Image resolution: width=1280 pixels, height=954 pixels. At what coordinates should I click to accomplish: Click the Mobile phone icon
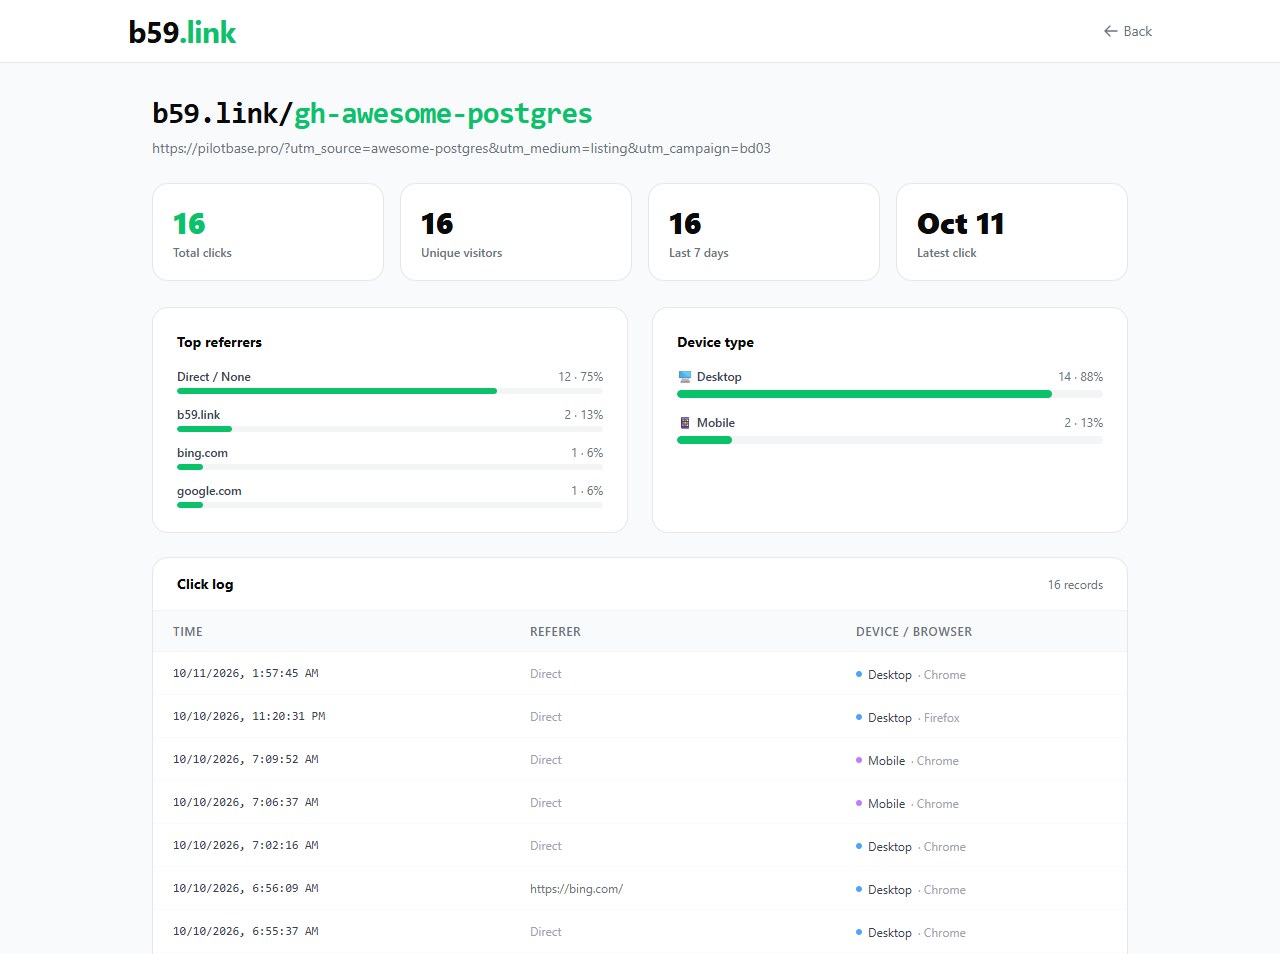(685, 423)
